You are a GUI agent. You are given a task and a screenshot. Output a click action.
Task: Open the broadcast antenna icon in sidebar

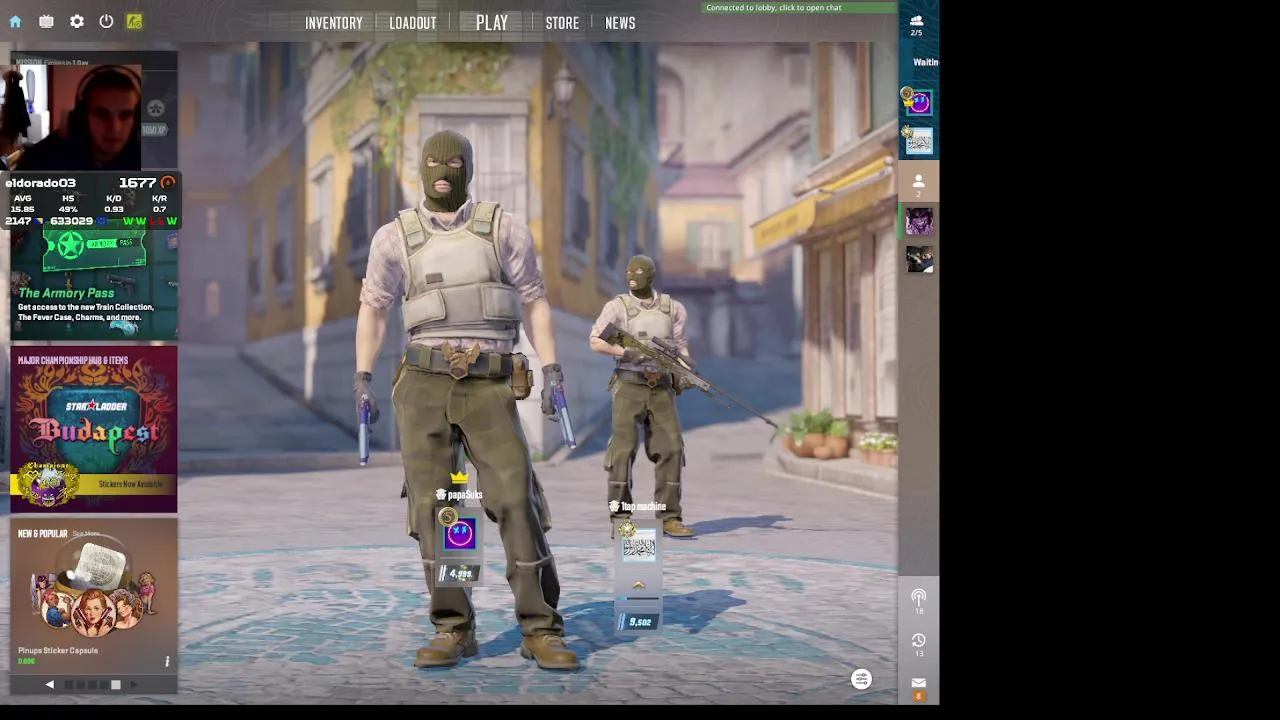(x=918, y=598)
